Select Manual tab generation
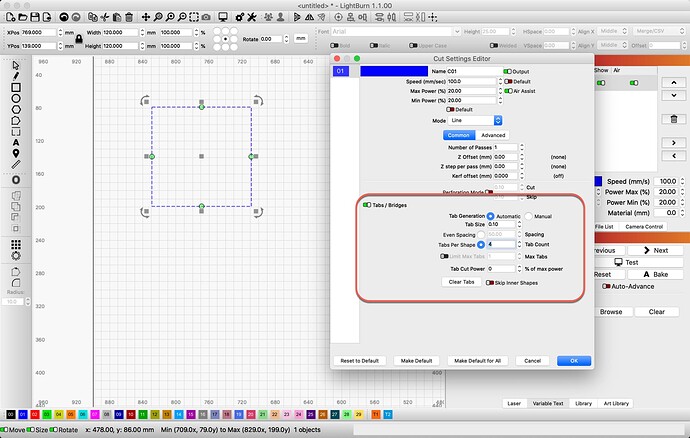The width and height of the screenshot is (690, 438). tap(529, 216)
